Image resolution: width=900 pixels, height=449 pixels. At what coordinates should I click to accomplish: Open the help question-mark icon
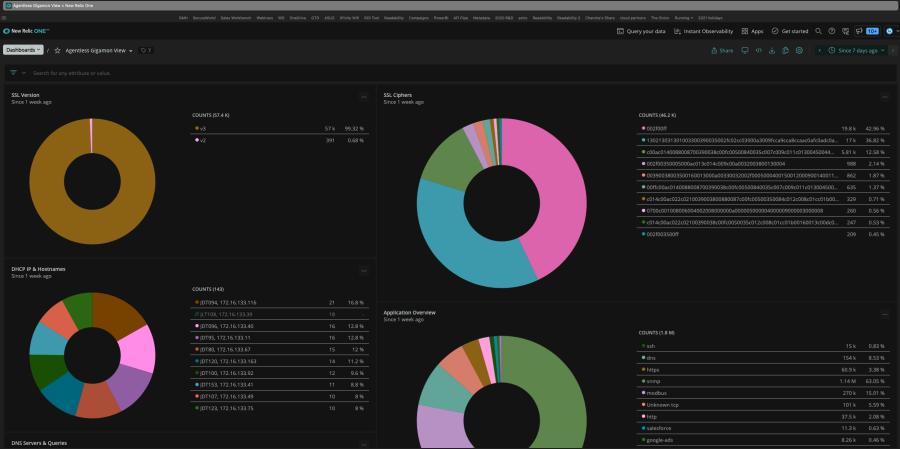(x=832, y=31)
